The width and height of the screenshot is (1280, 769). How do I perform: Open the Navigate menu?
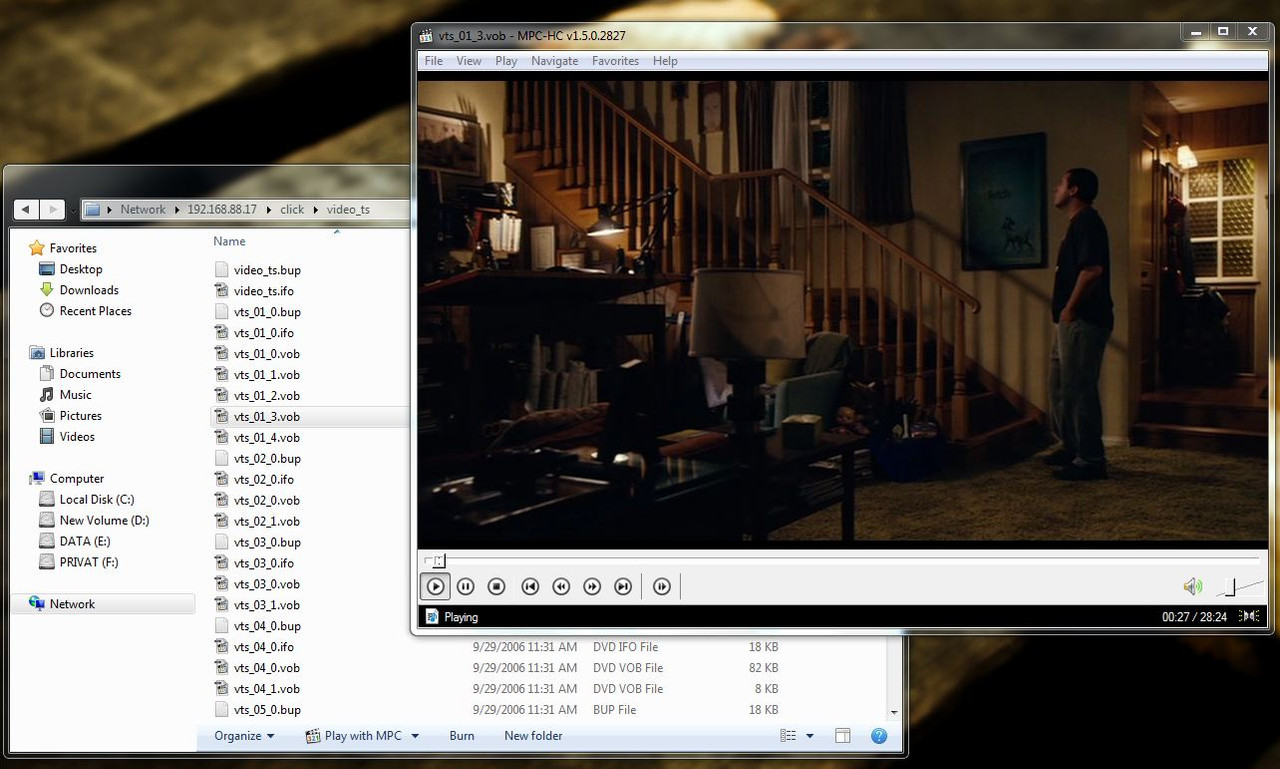(x=554, y=61)
